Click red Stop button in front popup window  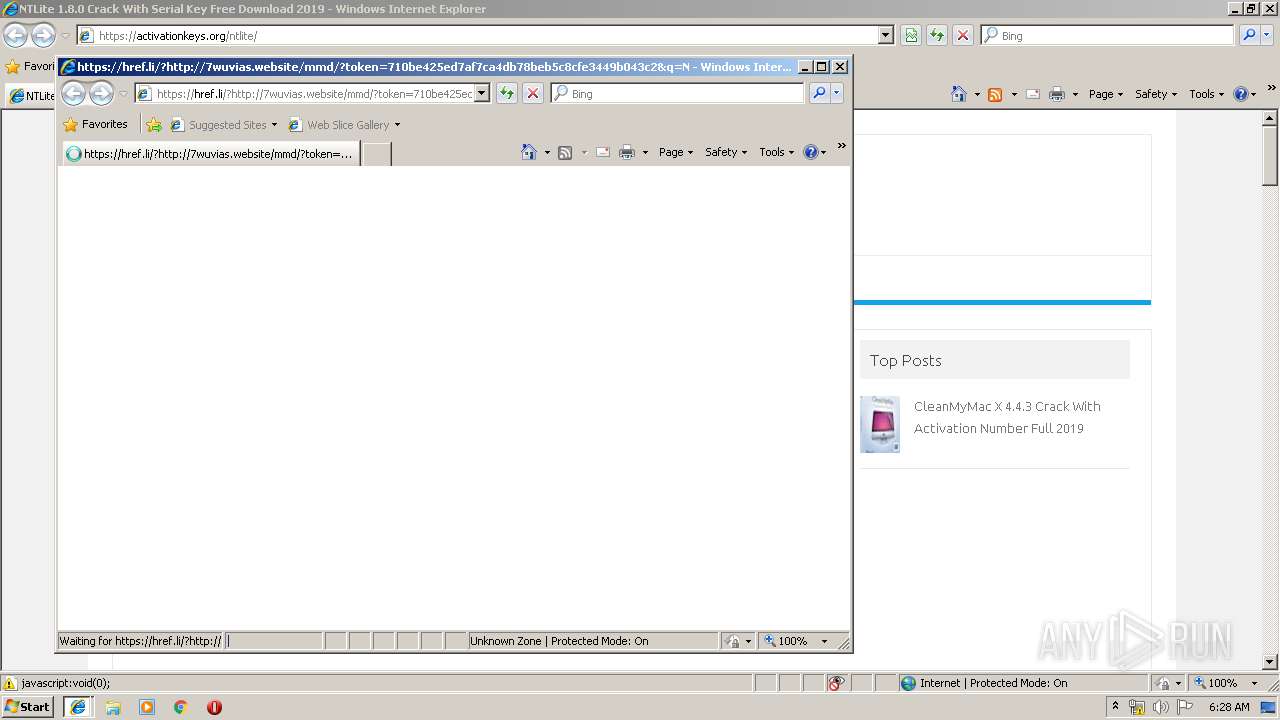coord(533,93)
